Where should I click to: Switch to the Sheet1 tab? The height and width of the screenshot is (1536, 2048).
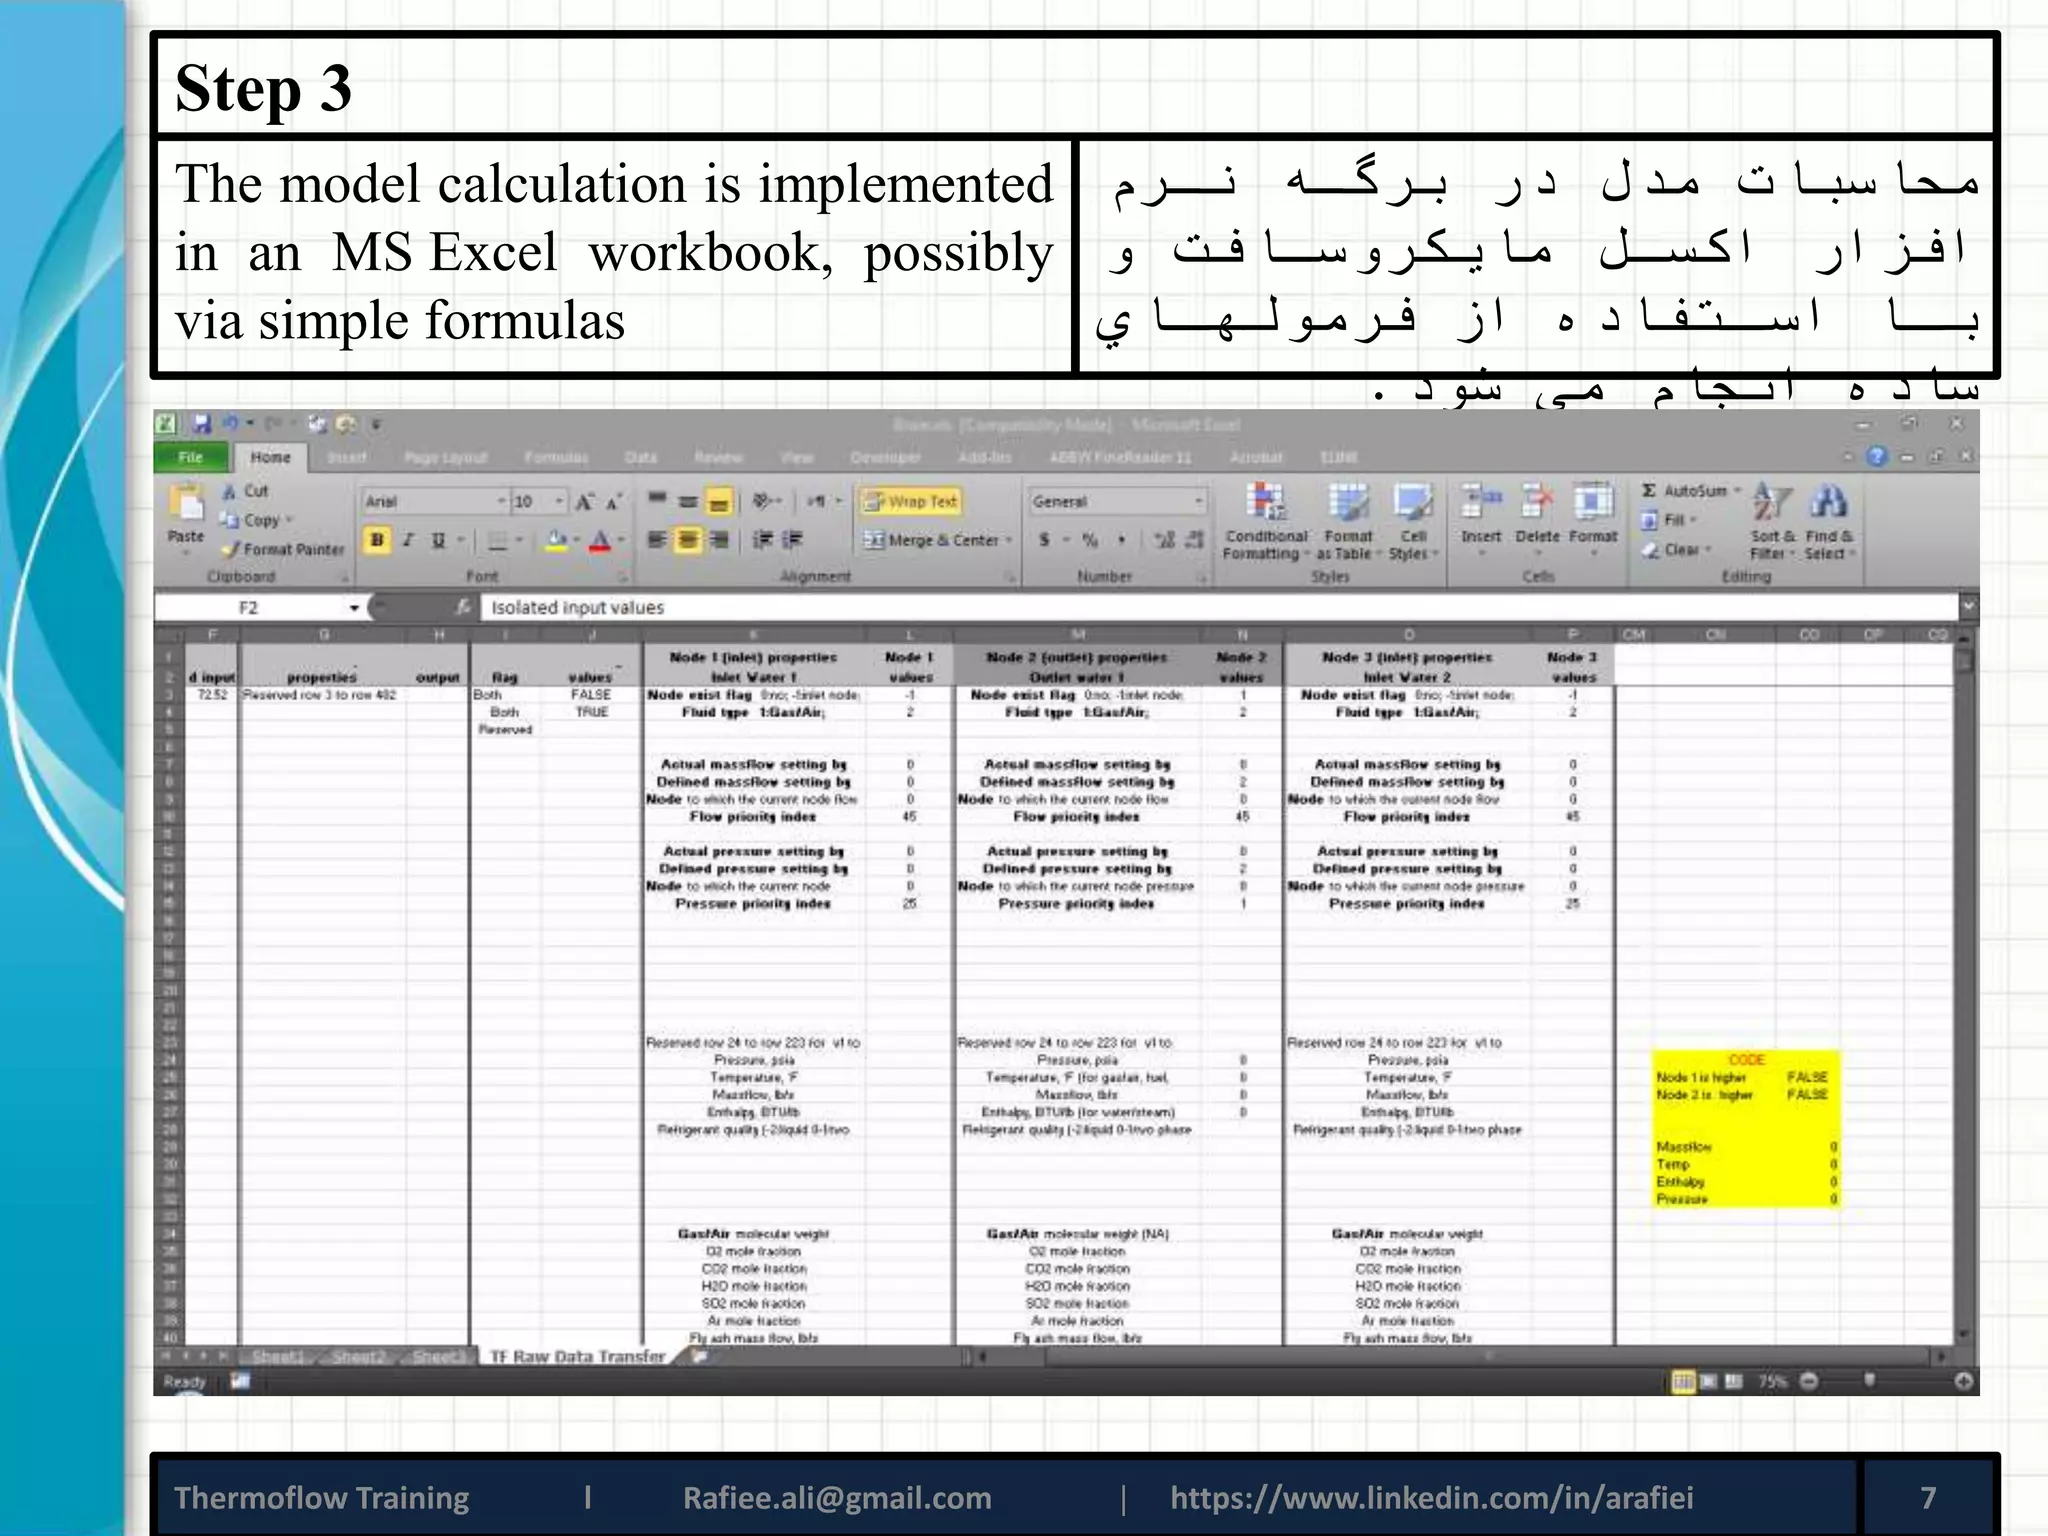tap(277, 1356)
